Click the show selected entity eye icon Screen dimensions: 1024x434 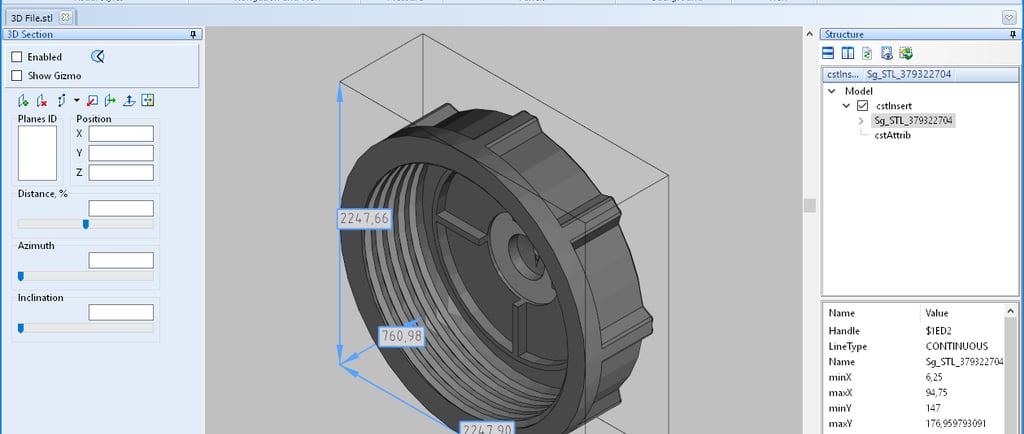(x=887, y=54)
